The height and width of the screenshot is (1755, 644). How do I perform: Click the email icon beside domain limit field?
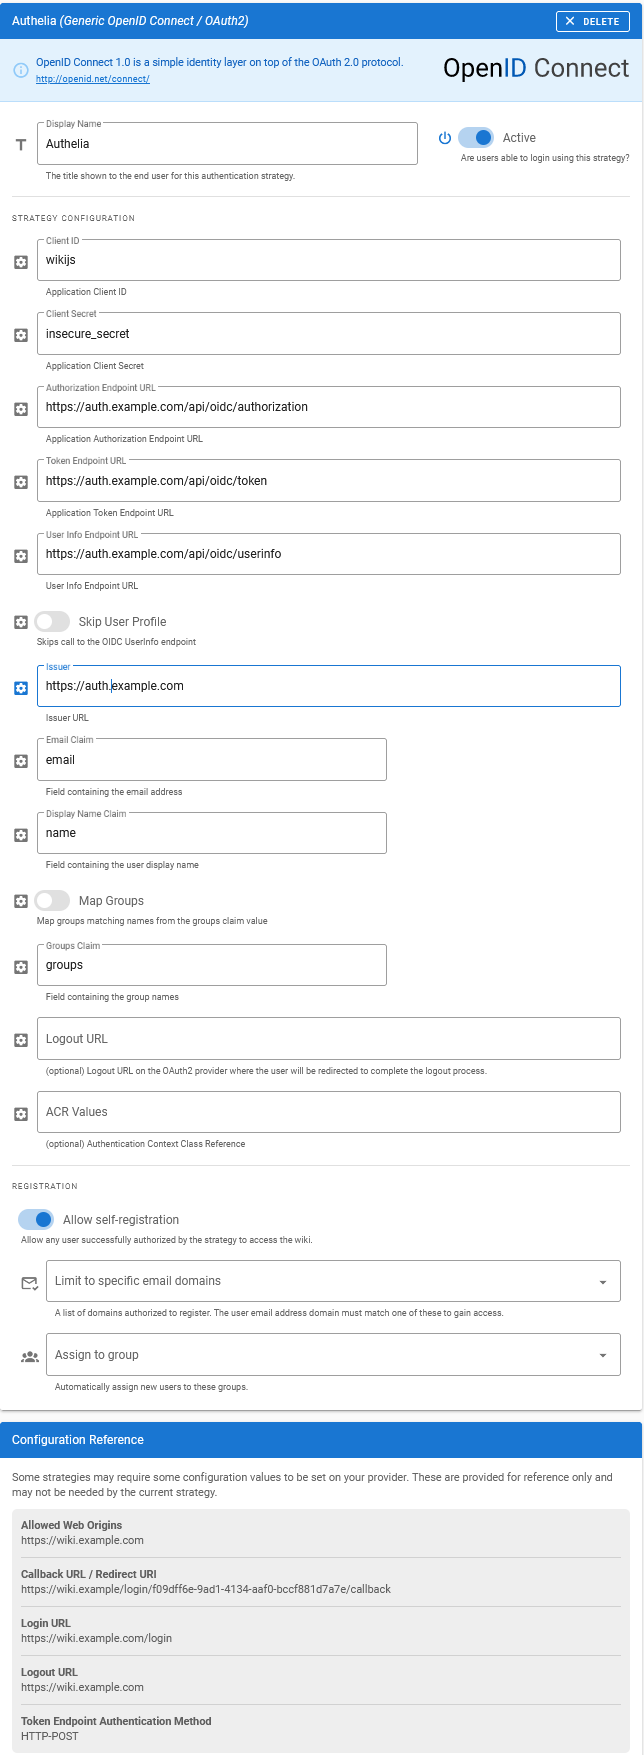coord(30,1283)
